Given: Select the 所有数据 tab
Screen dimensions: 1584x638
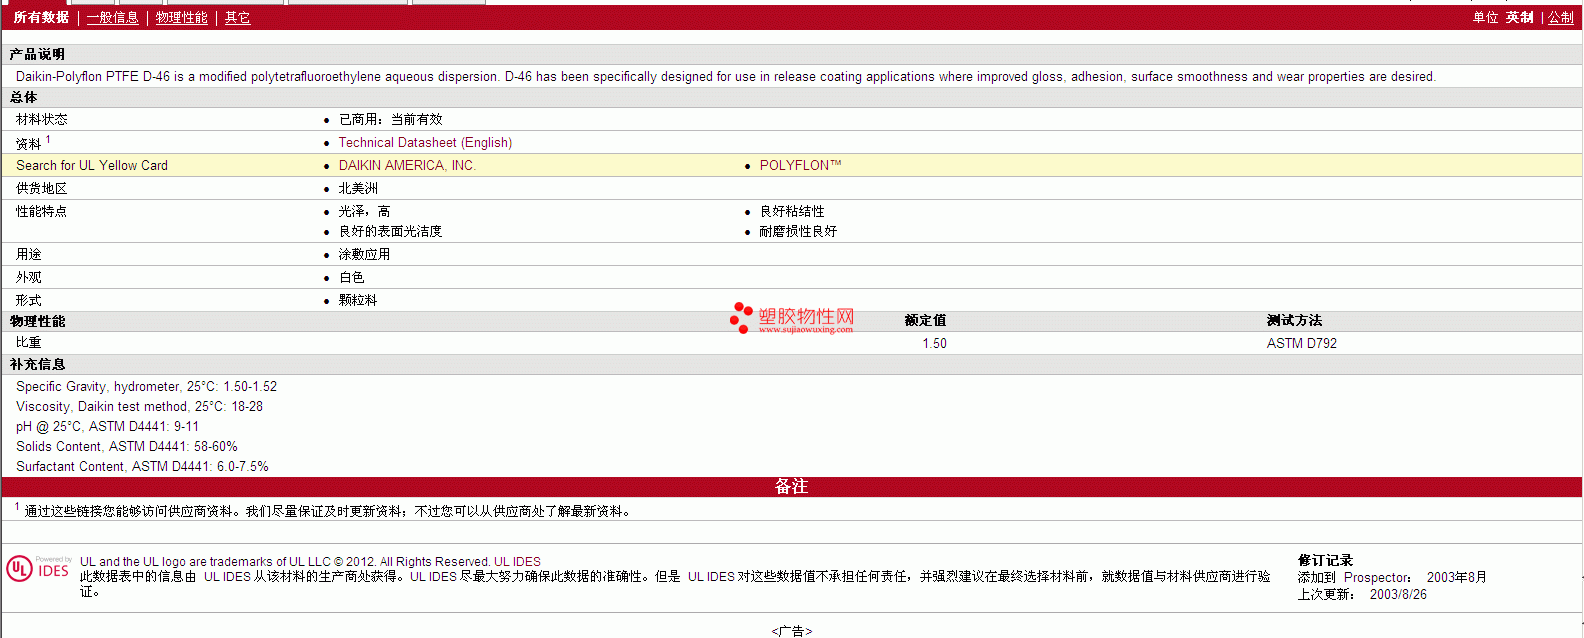Looking at the screenshot, I should point(41,18).
